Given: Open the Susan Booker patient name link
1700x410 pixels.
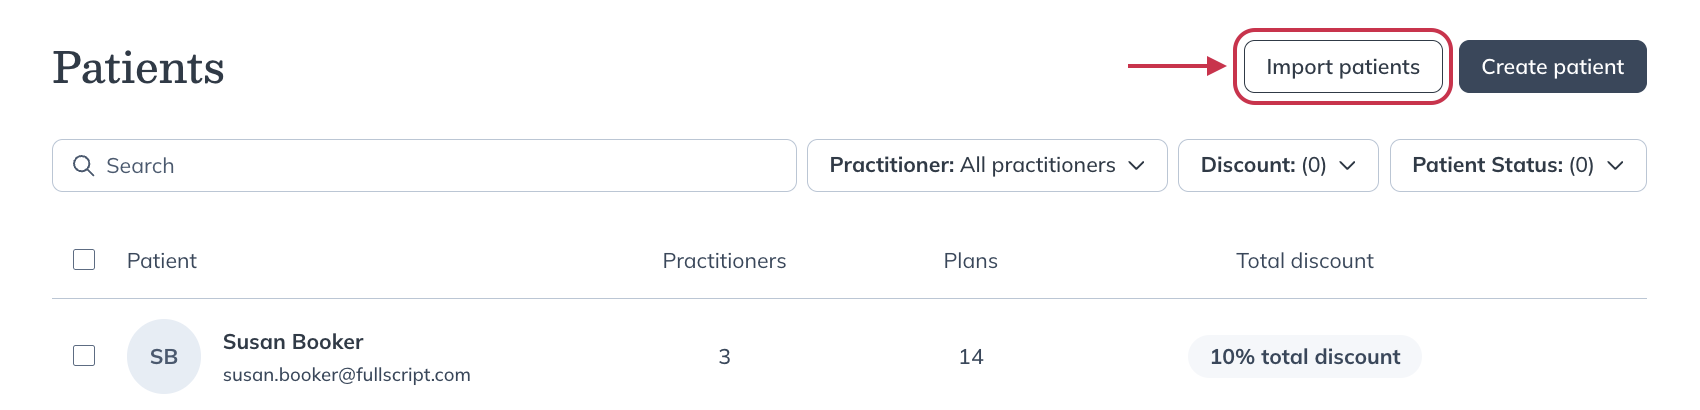Looking at the screenshot, I should coord(293,342).
